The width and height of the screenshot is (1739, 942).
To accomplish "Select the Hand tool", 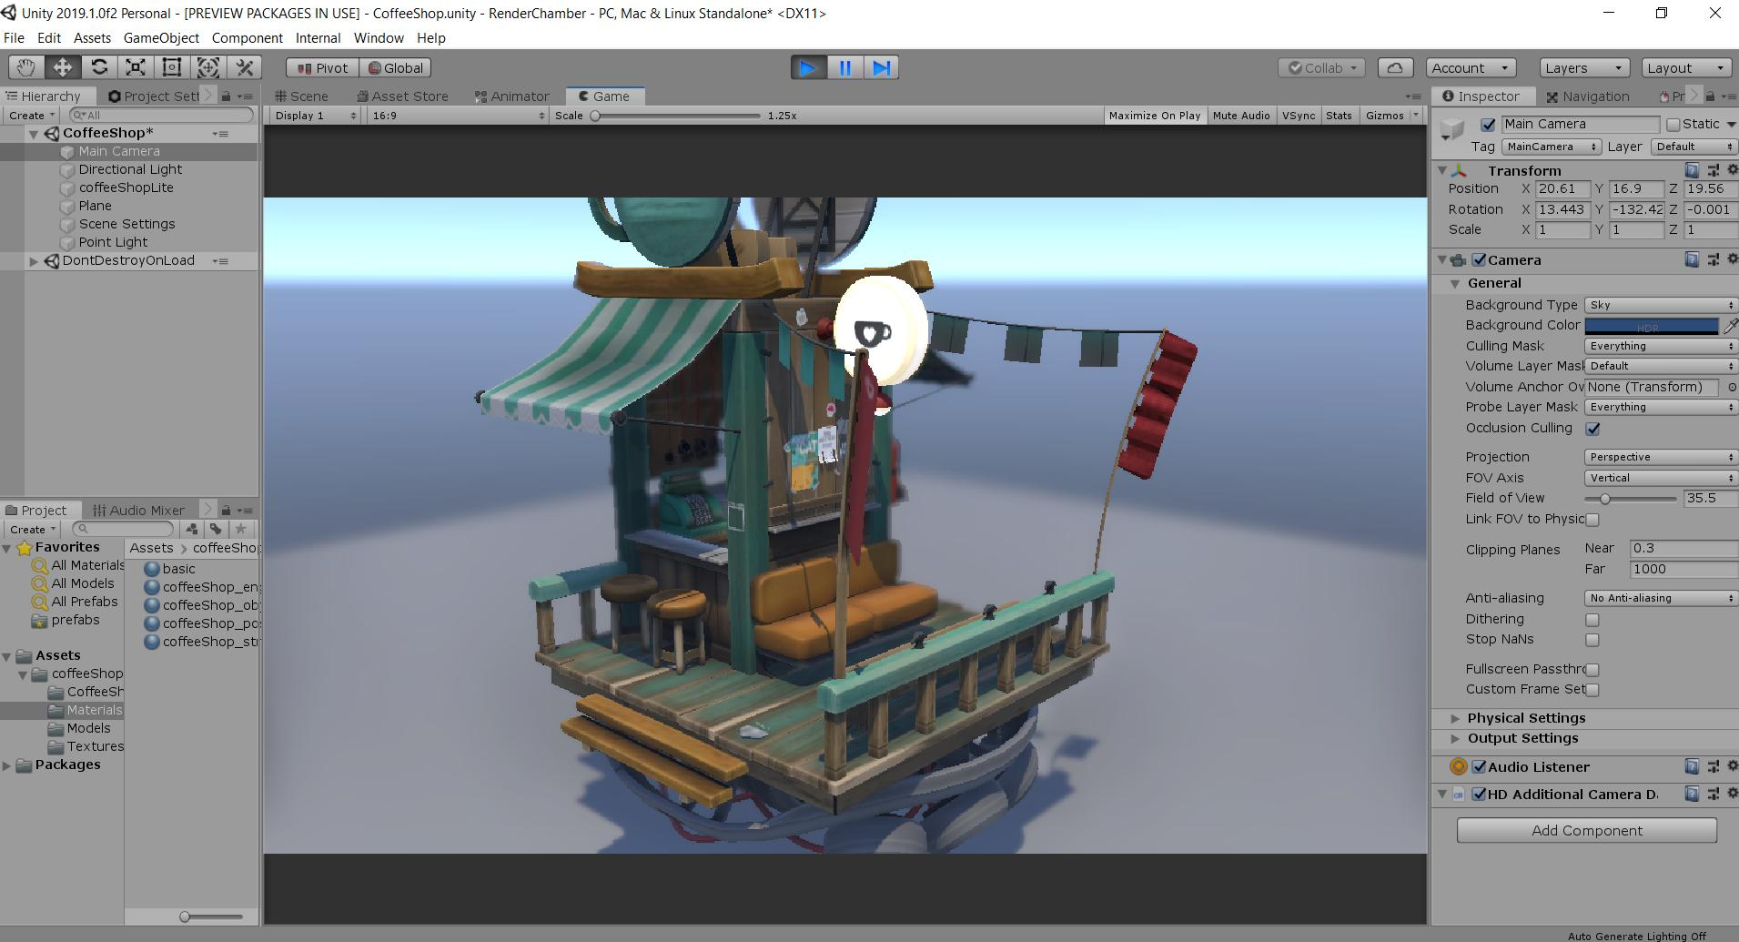I will (26, 67).
